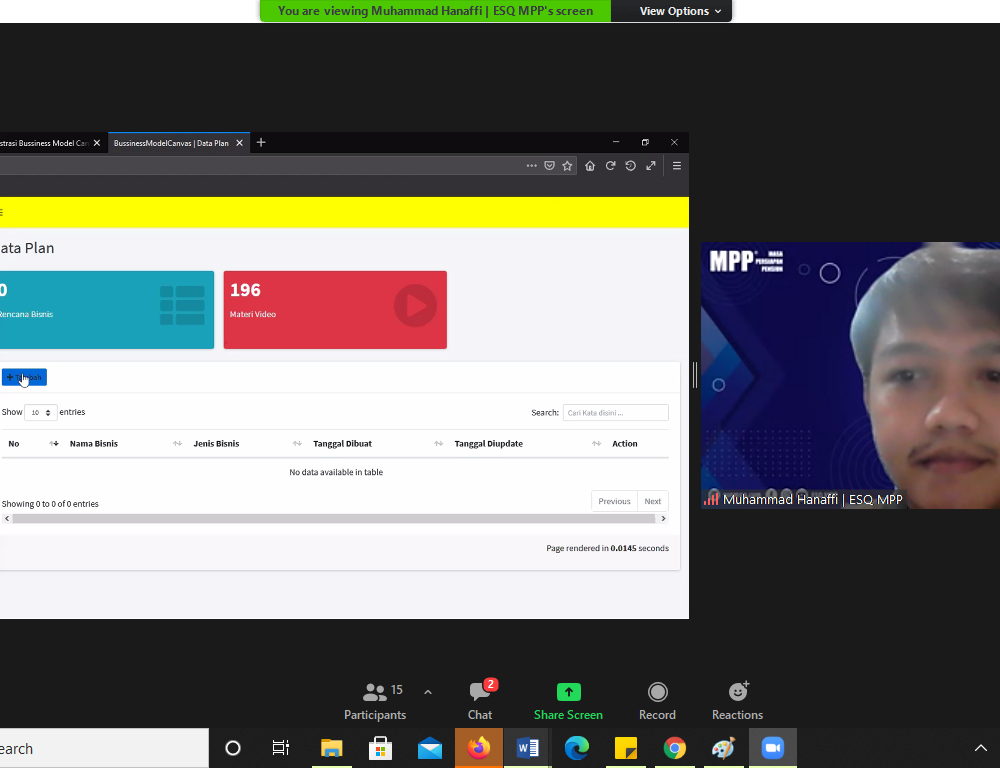Sort table by Nama Bisnis column

[x=94, y=444]
